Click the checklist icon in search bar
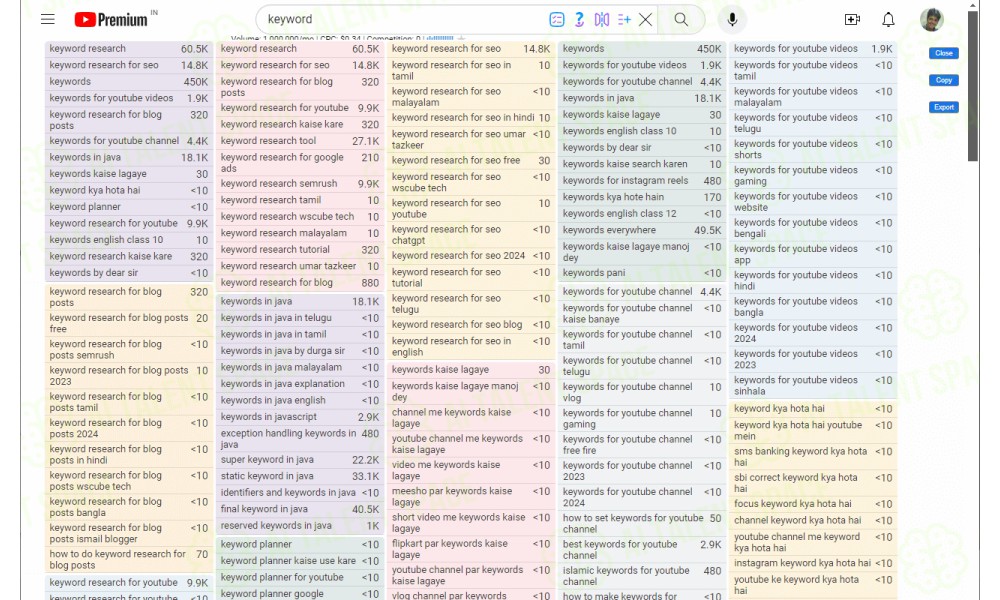Image resolution: width=1000 pixels, height=600 pixels. (557, 20)
